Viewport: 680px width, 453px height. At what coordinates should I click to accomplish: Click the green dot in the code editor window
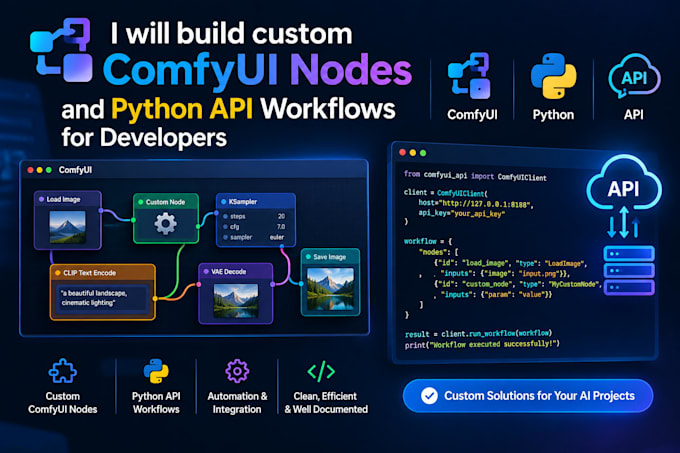423,153
